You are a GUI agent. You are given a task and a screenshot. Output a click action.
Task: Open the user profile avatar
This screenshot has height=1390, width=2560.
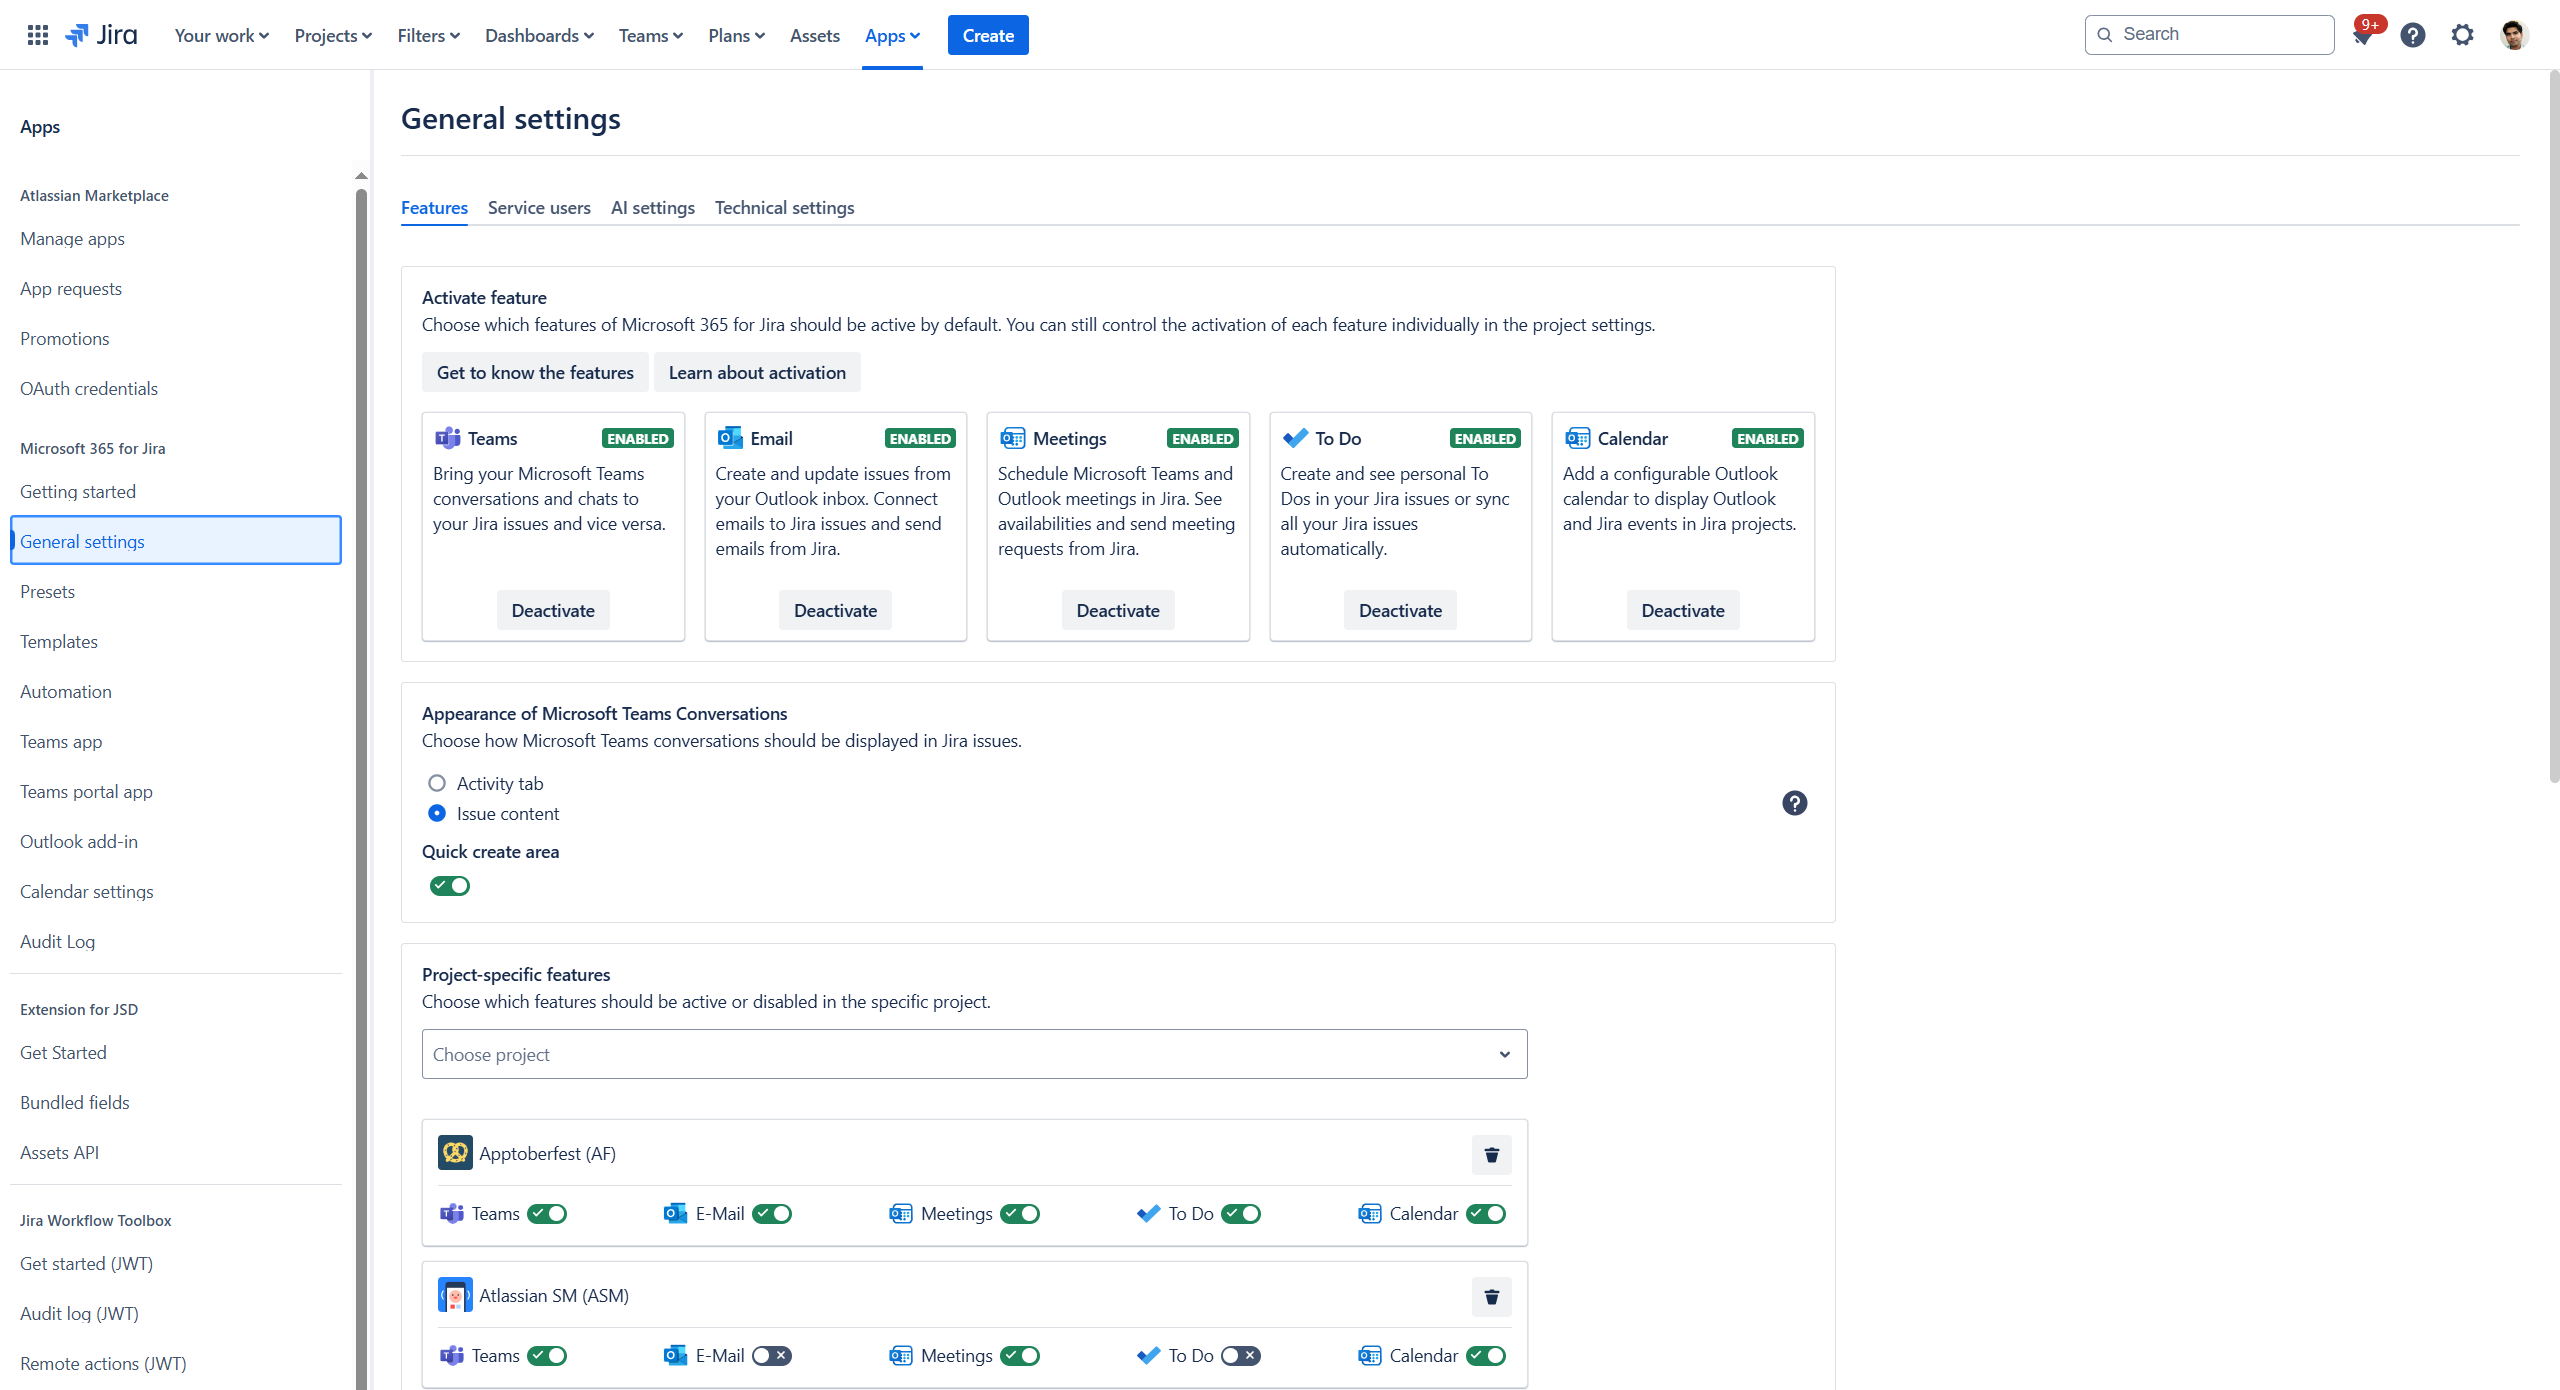pos(2514,36)
